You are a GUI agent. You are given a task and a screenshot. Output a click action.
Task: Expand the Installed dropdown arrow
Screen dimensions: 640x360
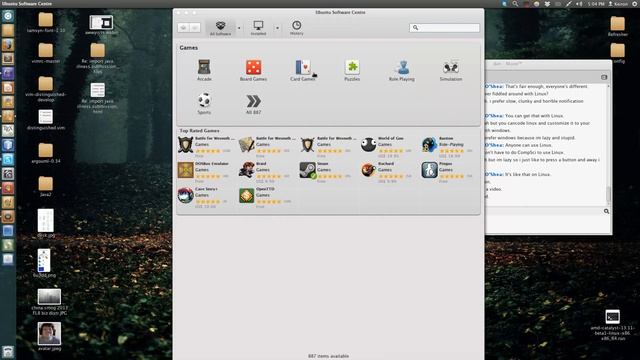point(278,28)
